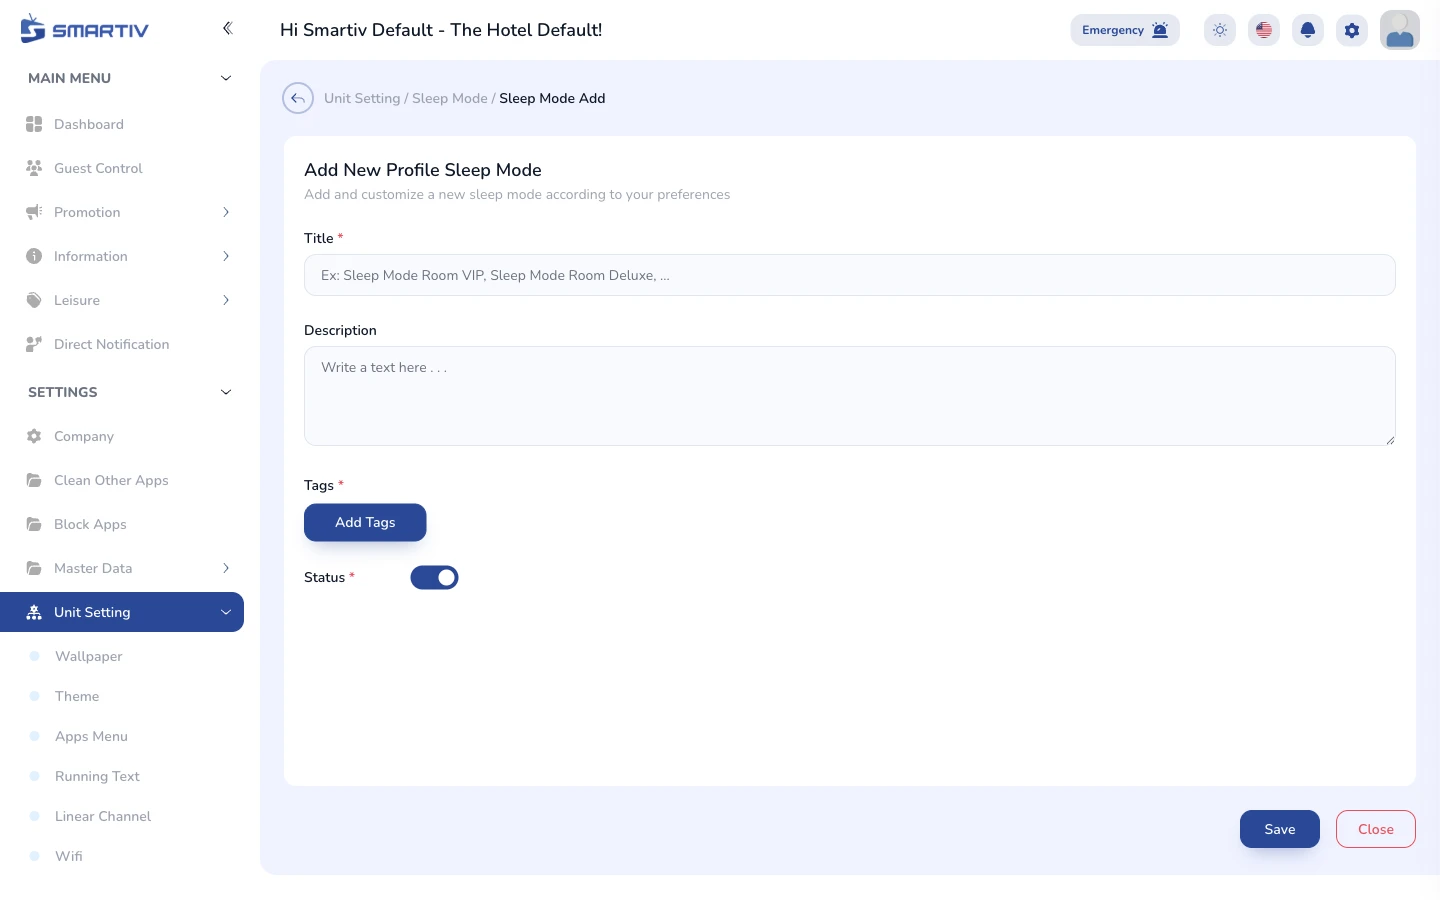Expand the Information submenu arrow
Screen dimensions: 1440x900
coord(226,256)
